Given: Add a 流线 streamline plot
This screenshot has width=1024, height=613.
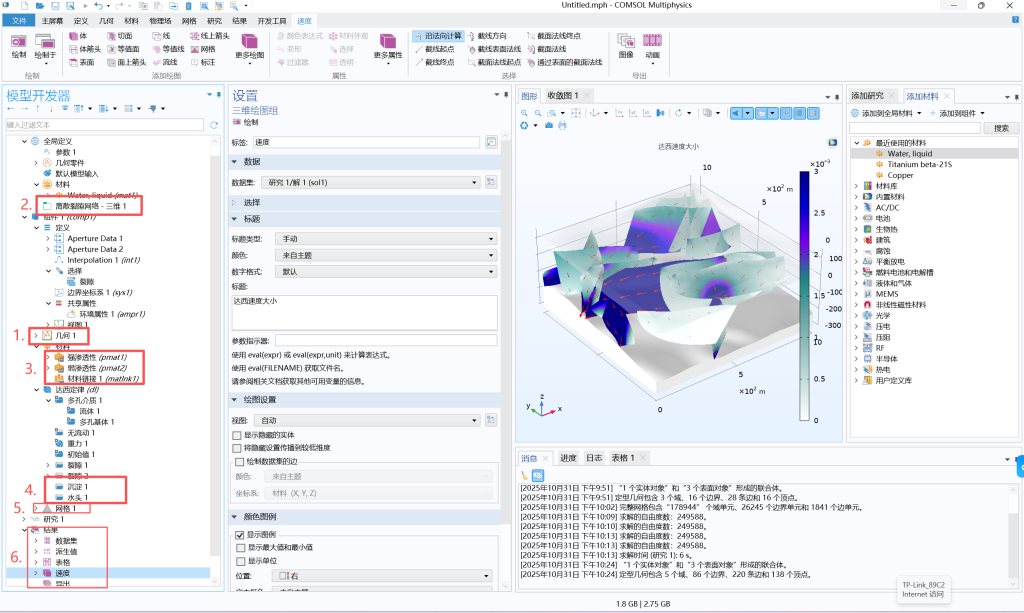Looking at the screenshot, I should pos(163,62).
